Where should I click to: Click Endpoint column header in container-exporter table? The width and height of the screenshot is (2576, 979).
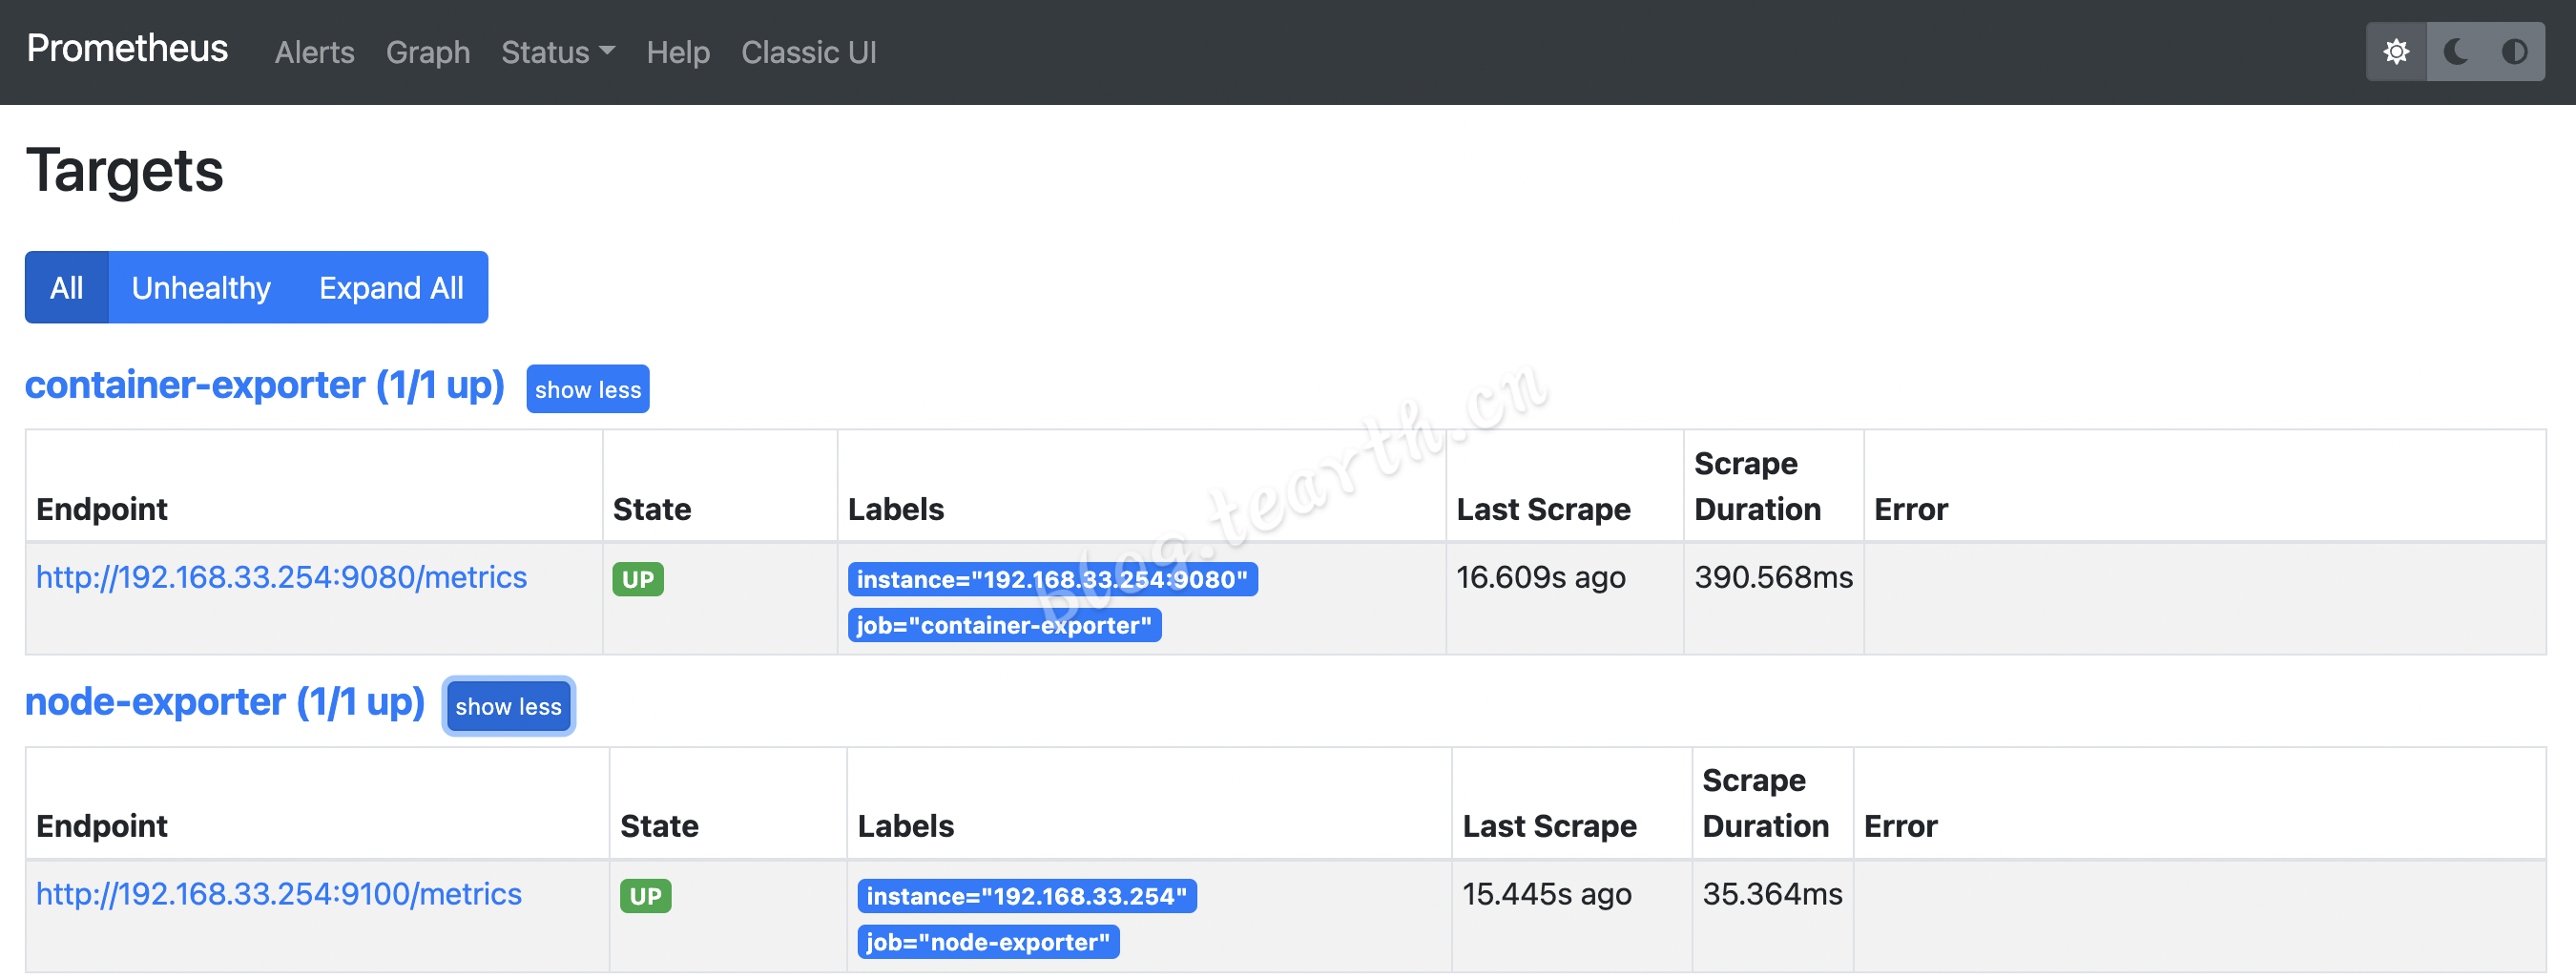click(102, 510)
